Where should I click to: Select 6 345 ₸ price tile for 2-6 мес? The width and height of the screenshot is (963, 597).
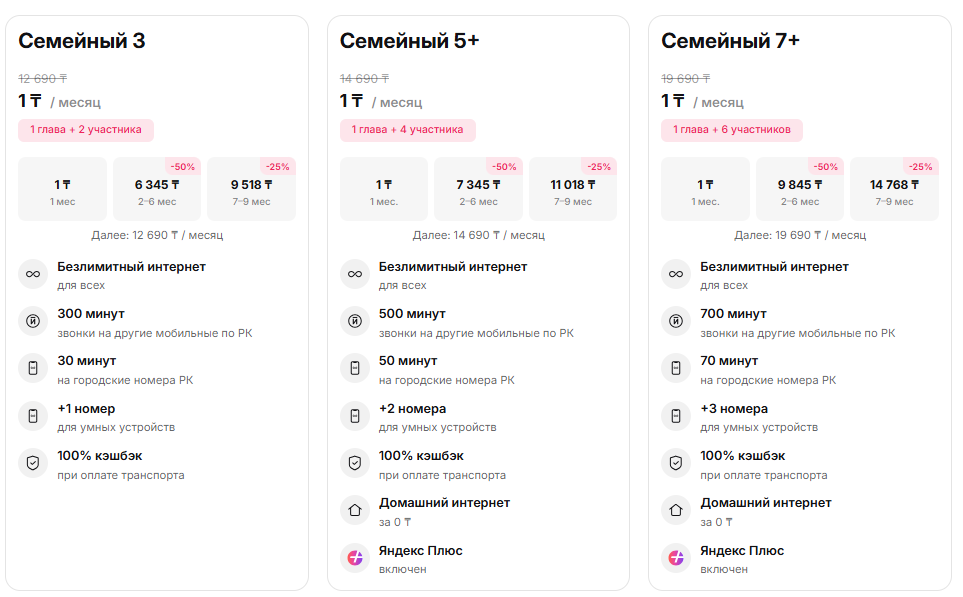[157, 189]
